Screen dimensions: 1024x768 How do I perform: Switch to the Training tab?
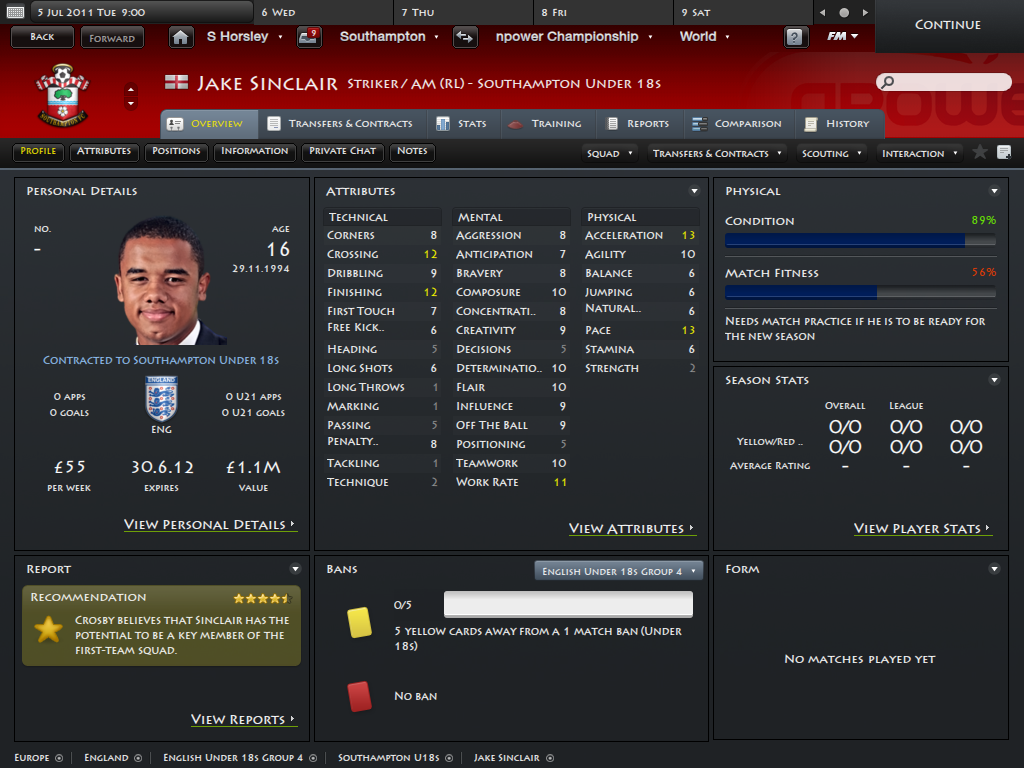[x=545, y=123]
